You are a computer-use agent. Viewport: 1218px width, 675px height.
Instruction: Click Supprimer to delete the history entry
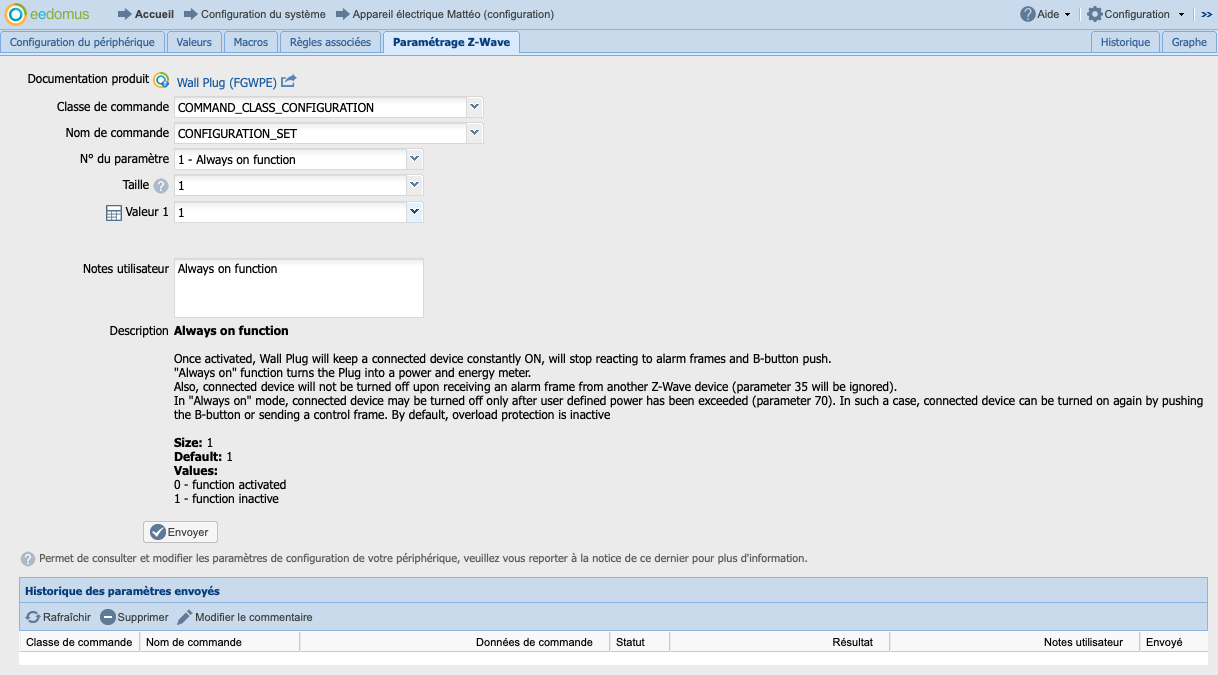pos(134,617)
